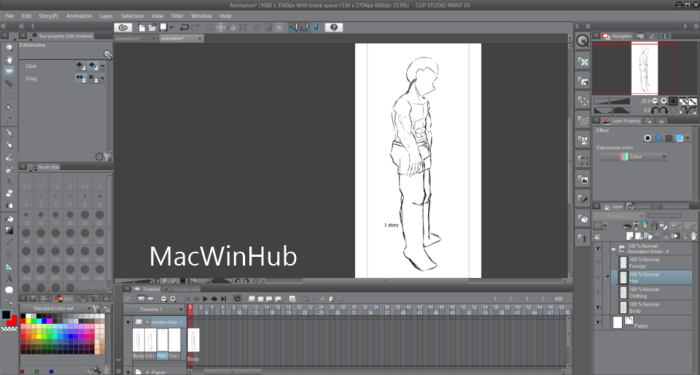Screen dimensions: 700x375
Task: Toggle visibility of Body layer
Action: coord(598,308)
